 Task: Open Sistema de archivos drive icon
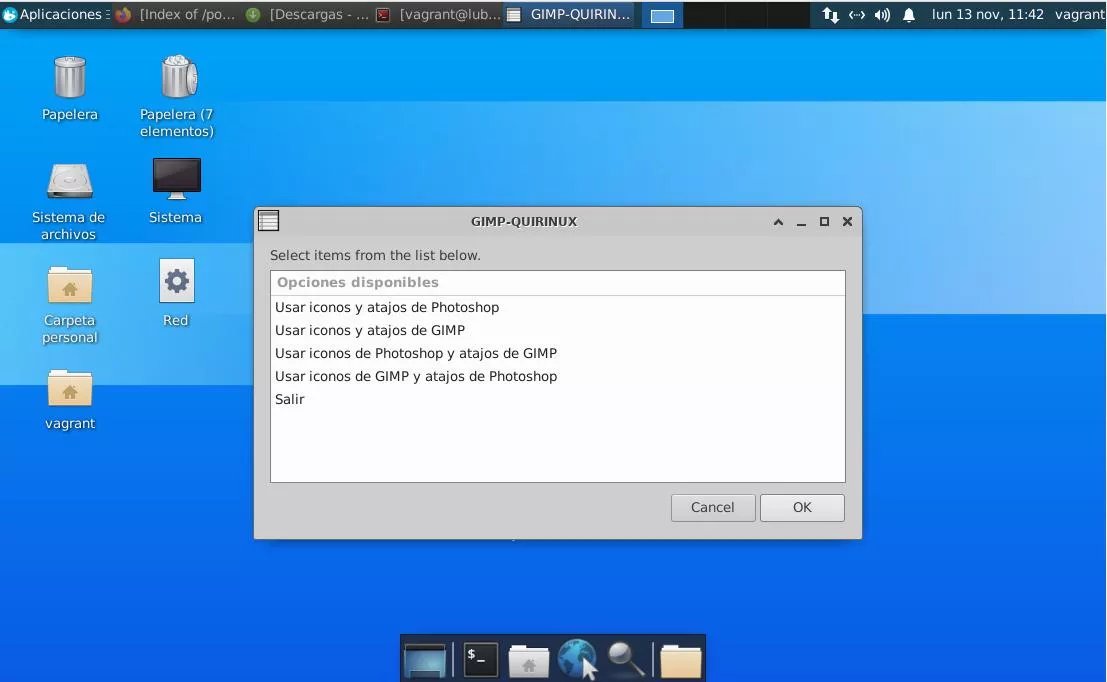pyautogui.click(x=69, y=181)
